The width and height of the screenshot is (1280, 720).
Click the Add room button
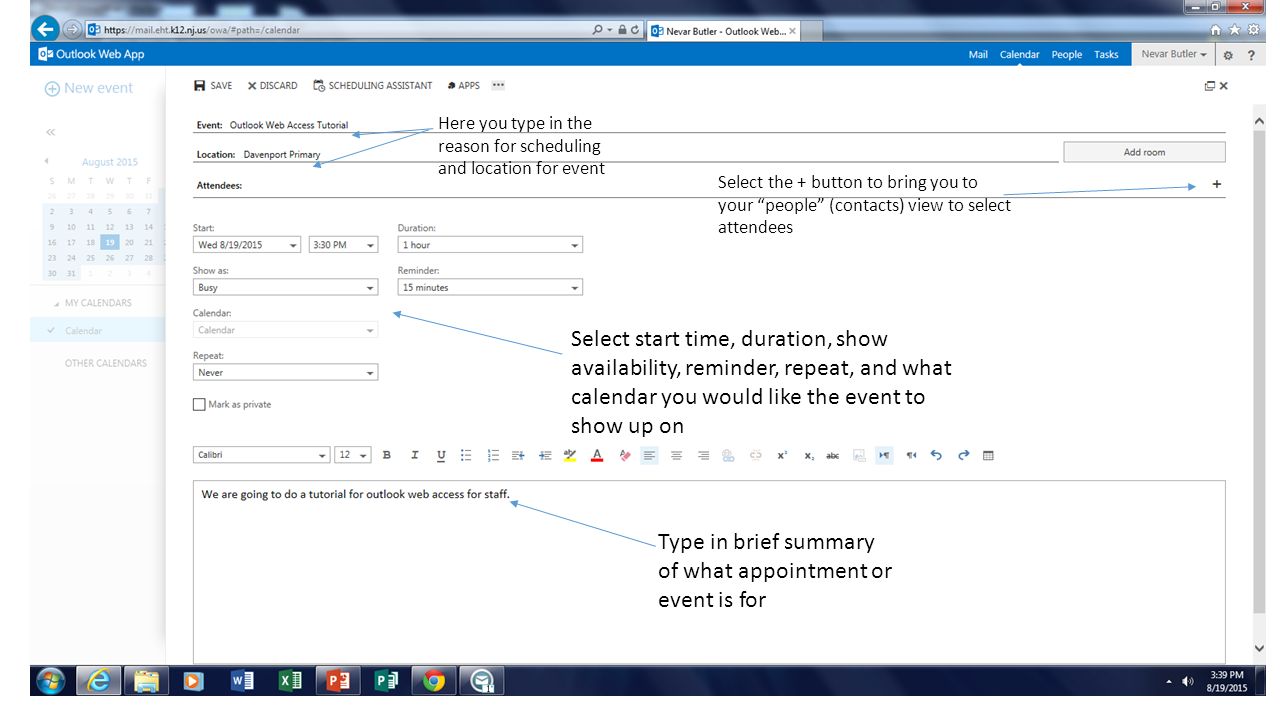click(1144, 152)
